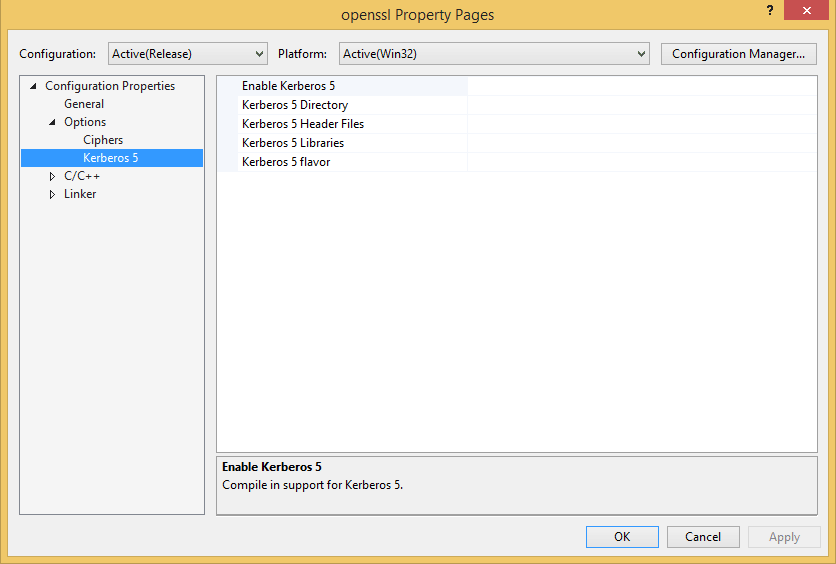Select the Options tree item label
836x564 pixels.
point(85,122)
